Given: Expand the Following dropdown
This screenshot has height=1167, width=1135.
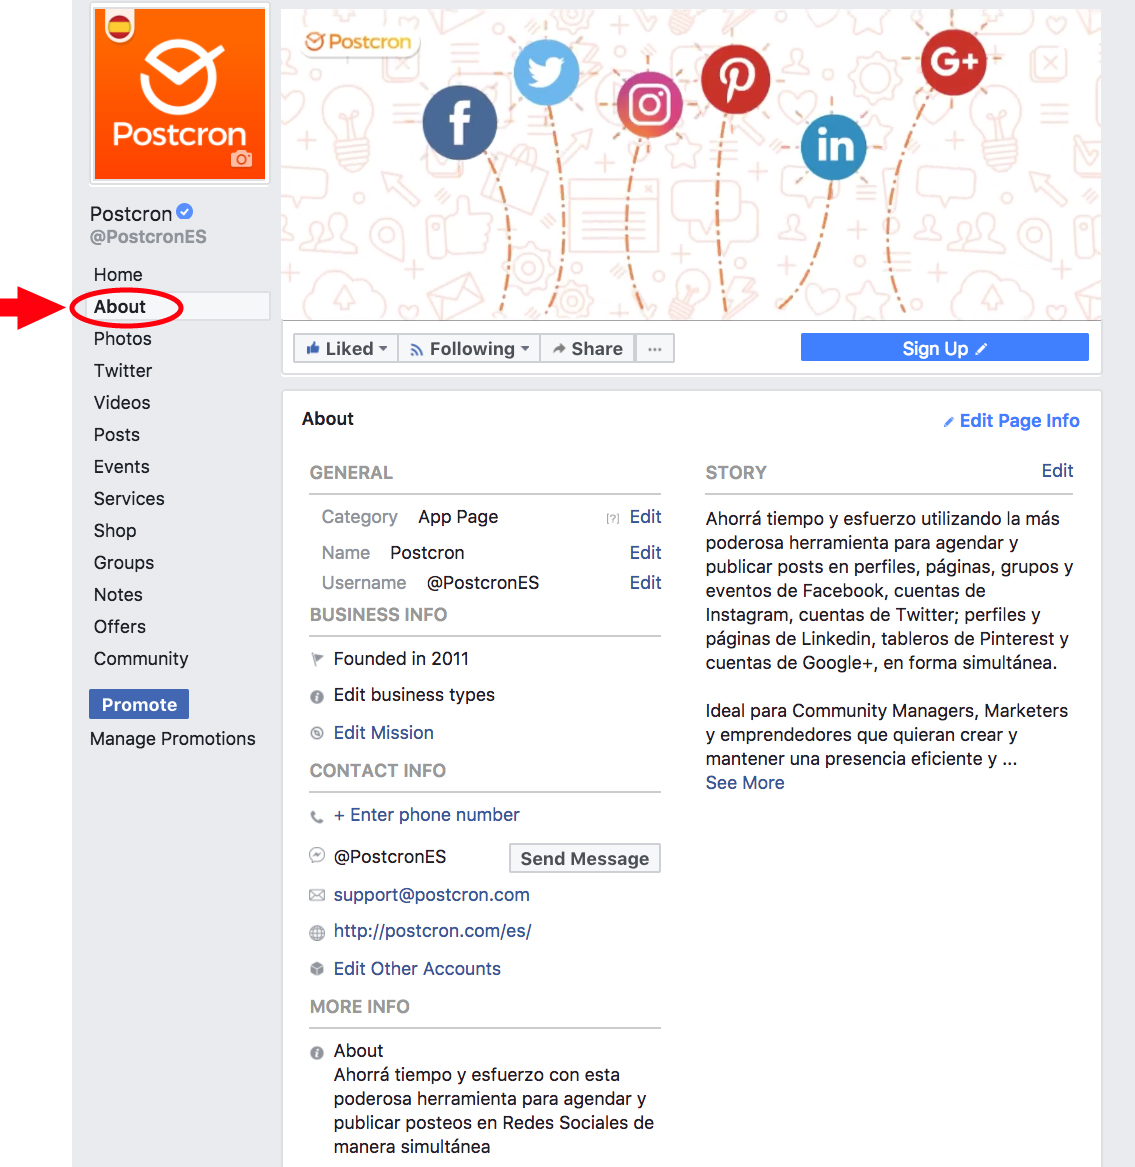Looking at the screenshot, I should (x=469, y=348).
